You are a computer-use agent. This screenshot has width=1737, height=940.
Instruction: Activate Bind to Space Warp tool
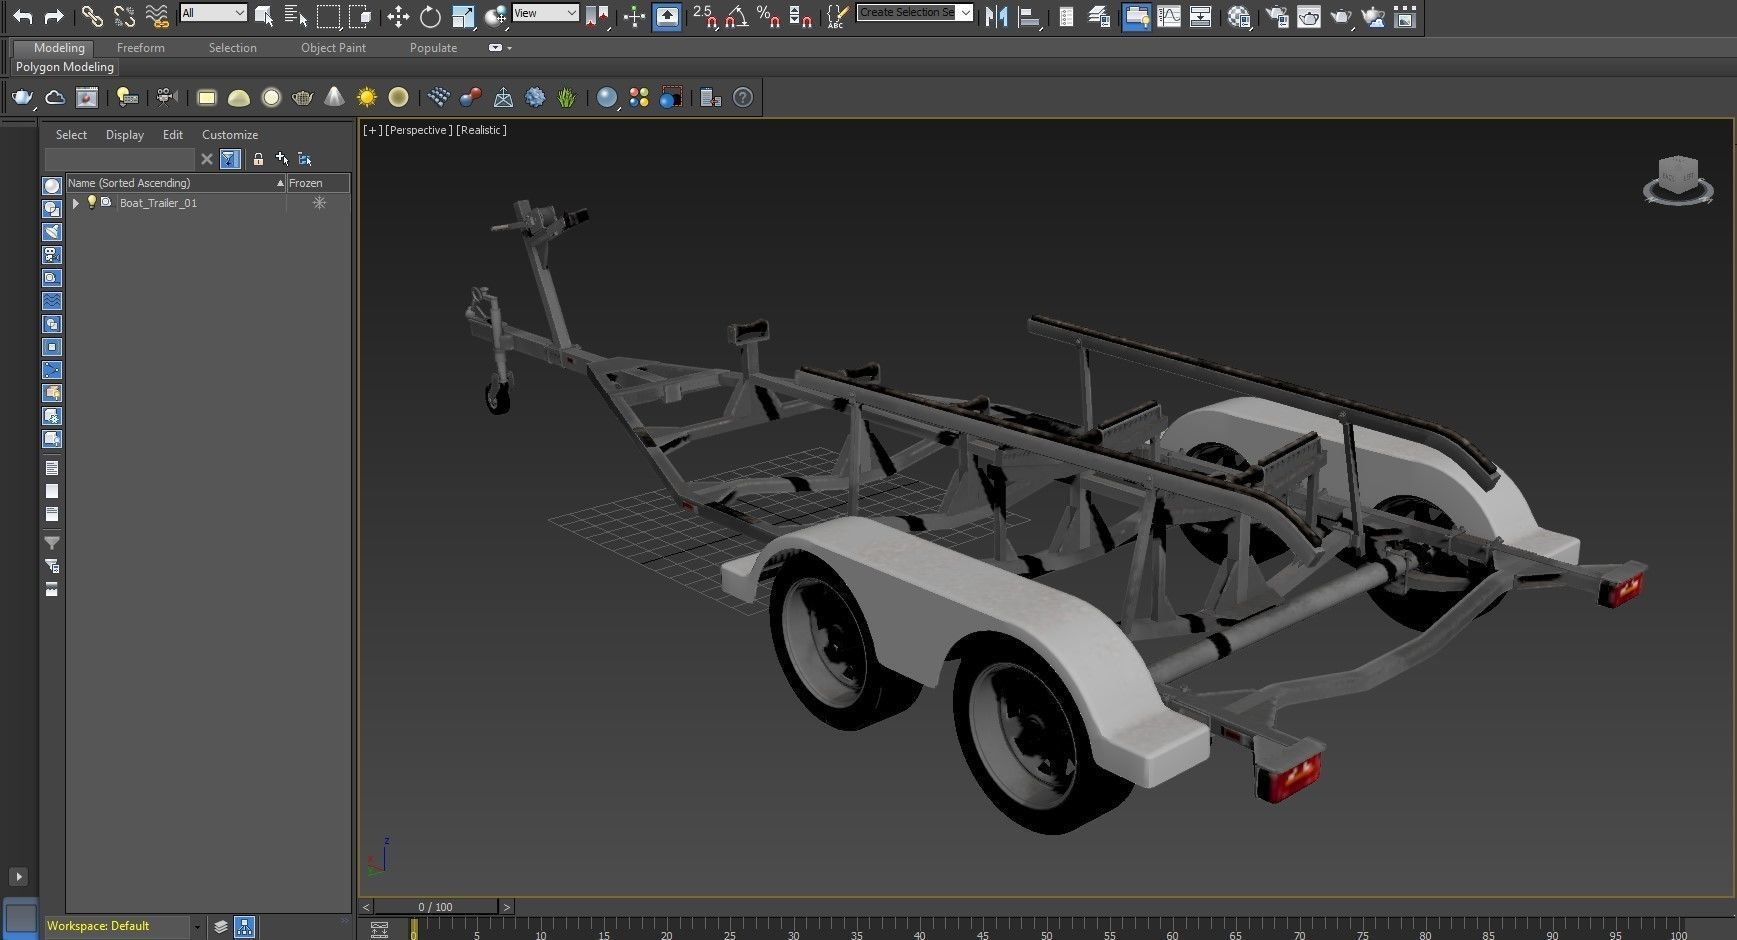157,16
